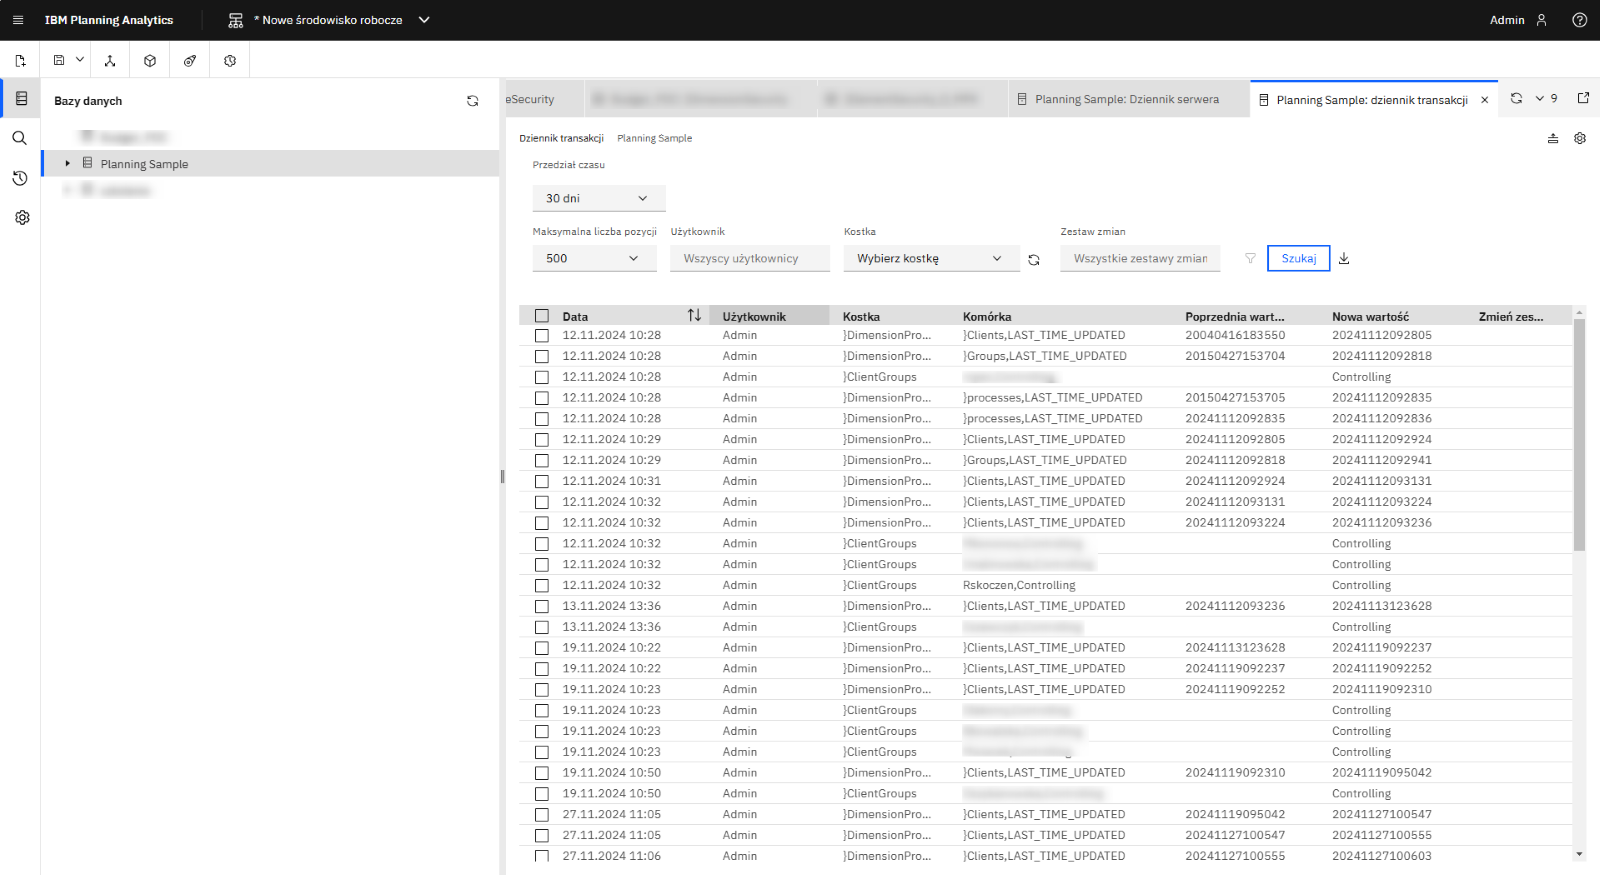Image resolution: width=1600 pixels, height=875 pixels.
Task: Open settings gear in transaction log
Action: click(x=1580, y=138)
